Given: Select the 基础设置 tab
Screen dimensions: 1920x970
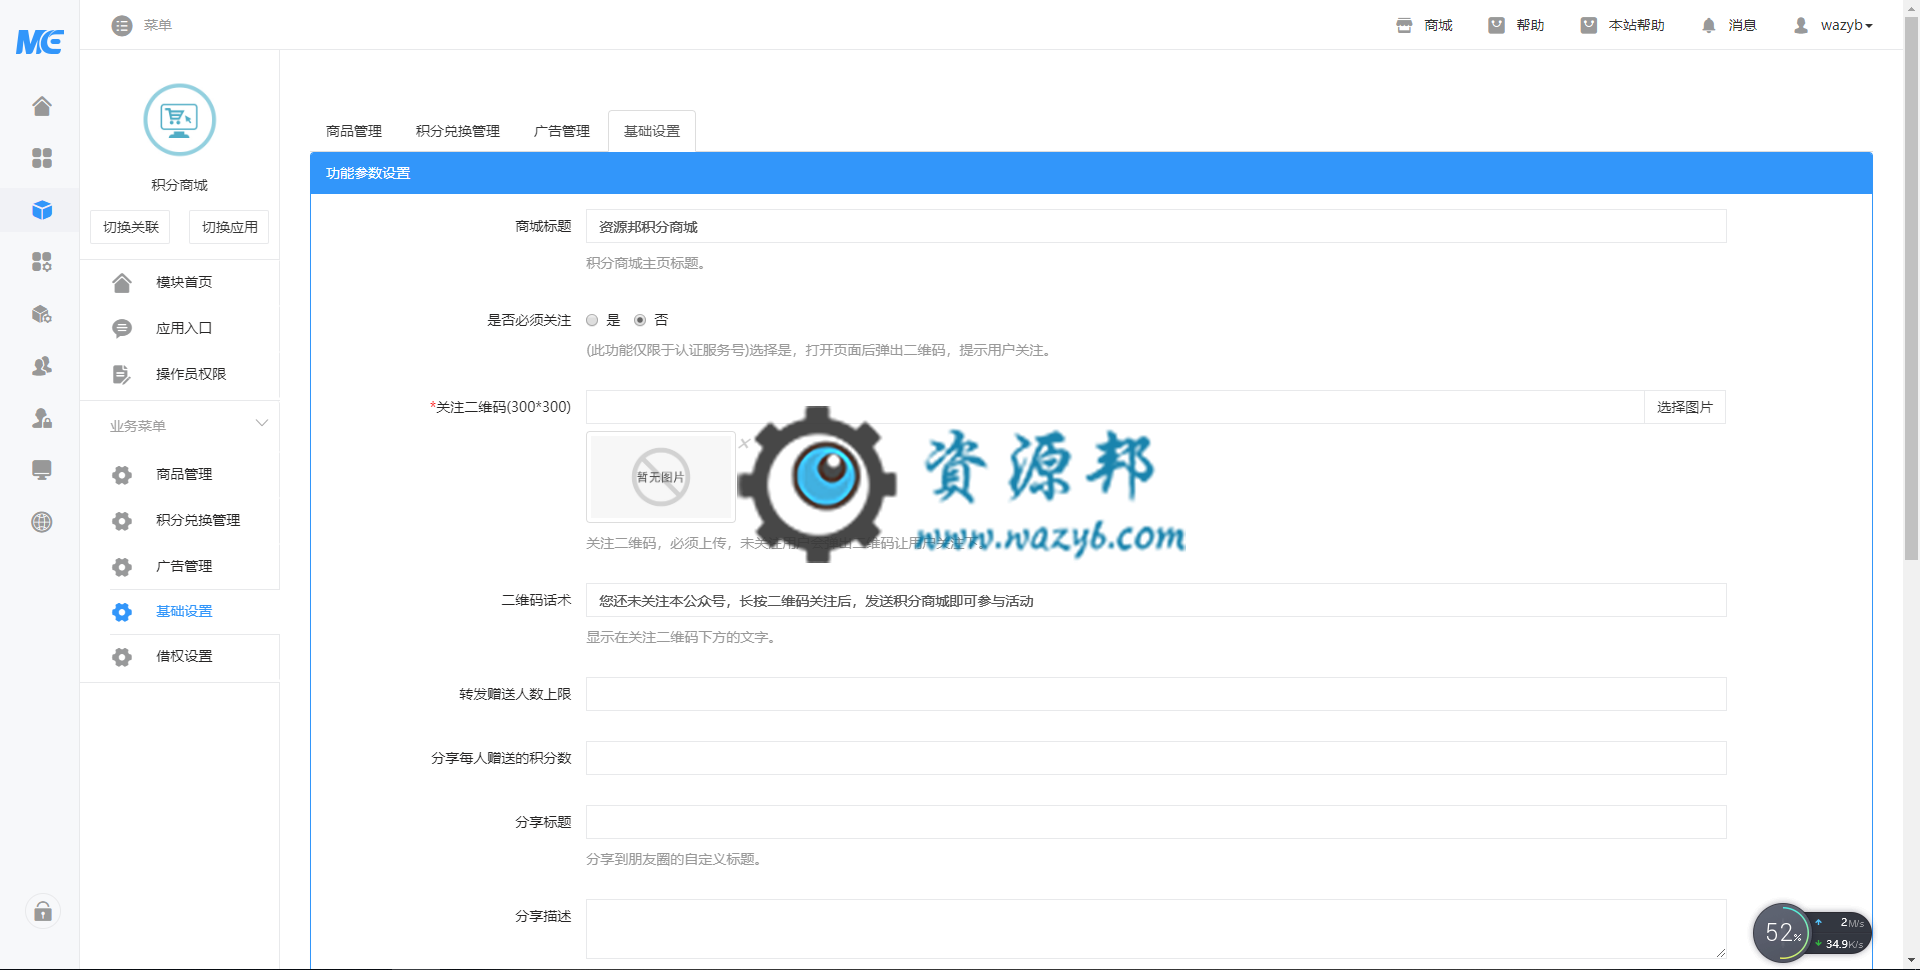Looking at the screenshot, I should pyautogui.click(x=652, y=131).
